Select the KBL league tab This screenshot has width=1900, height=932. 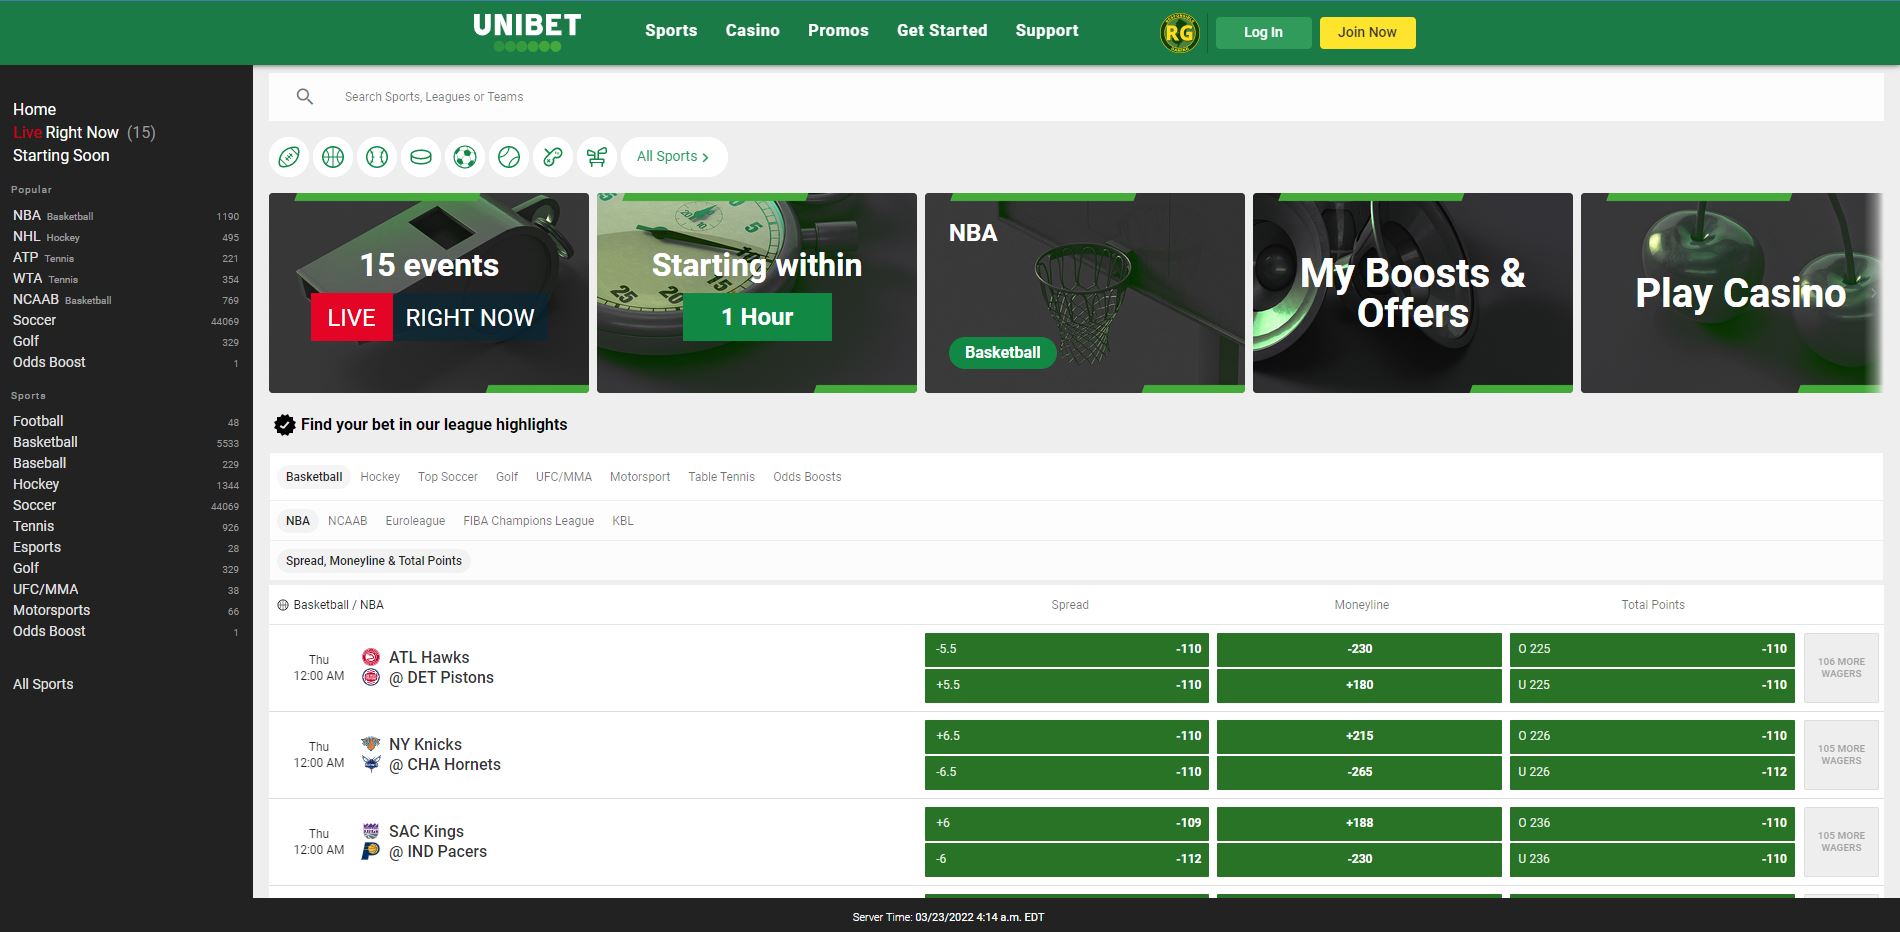tap(623, 521)
